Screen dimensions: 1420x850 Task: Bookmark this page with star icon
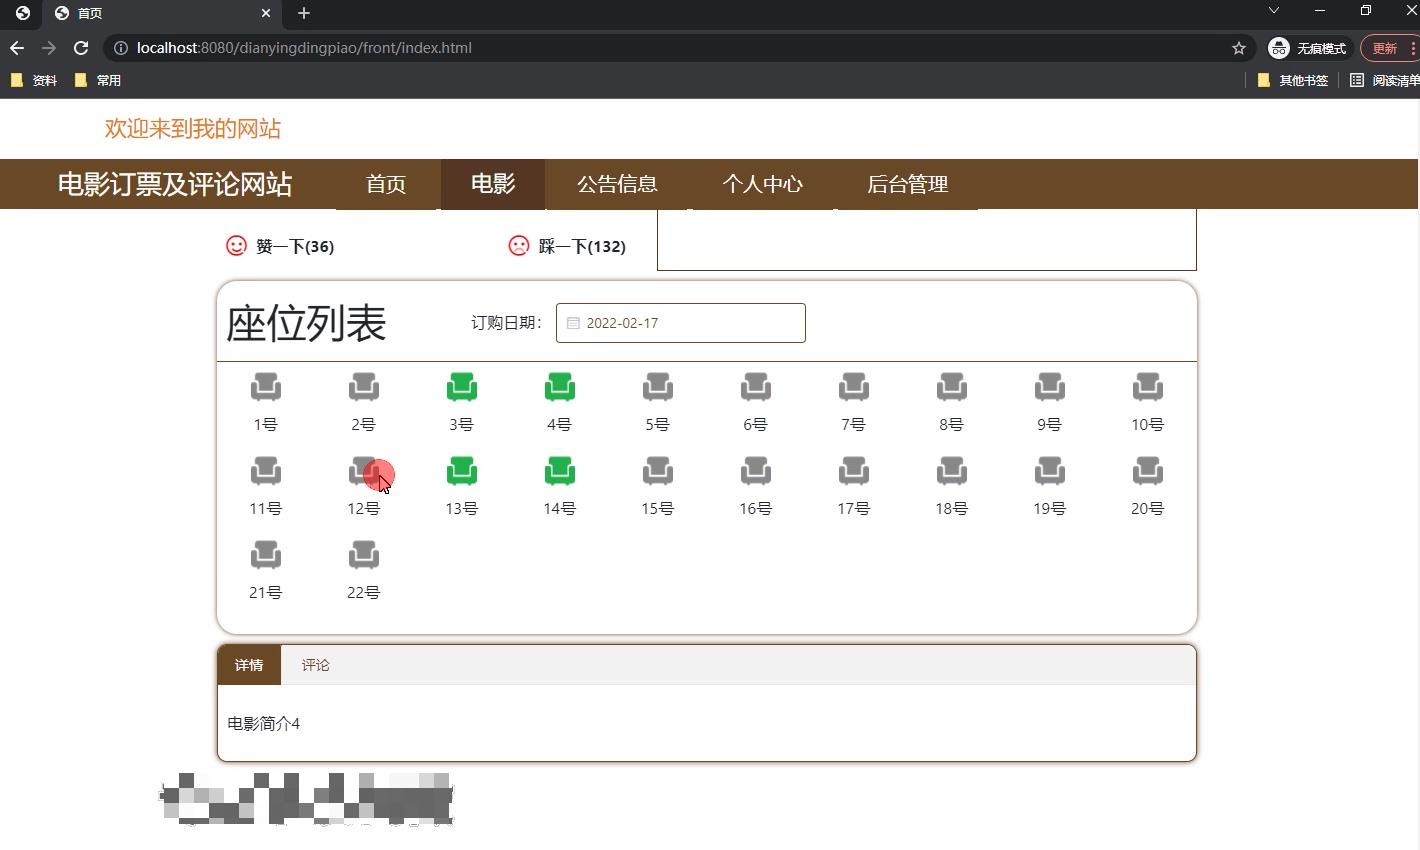coord(1239,48)
